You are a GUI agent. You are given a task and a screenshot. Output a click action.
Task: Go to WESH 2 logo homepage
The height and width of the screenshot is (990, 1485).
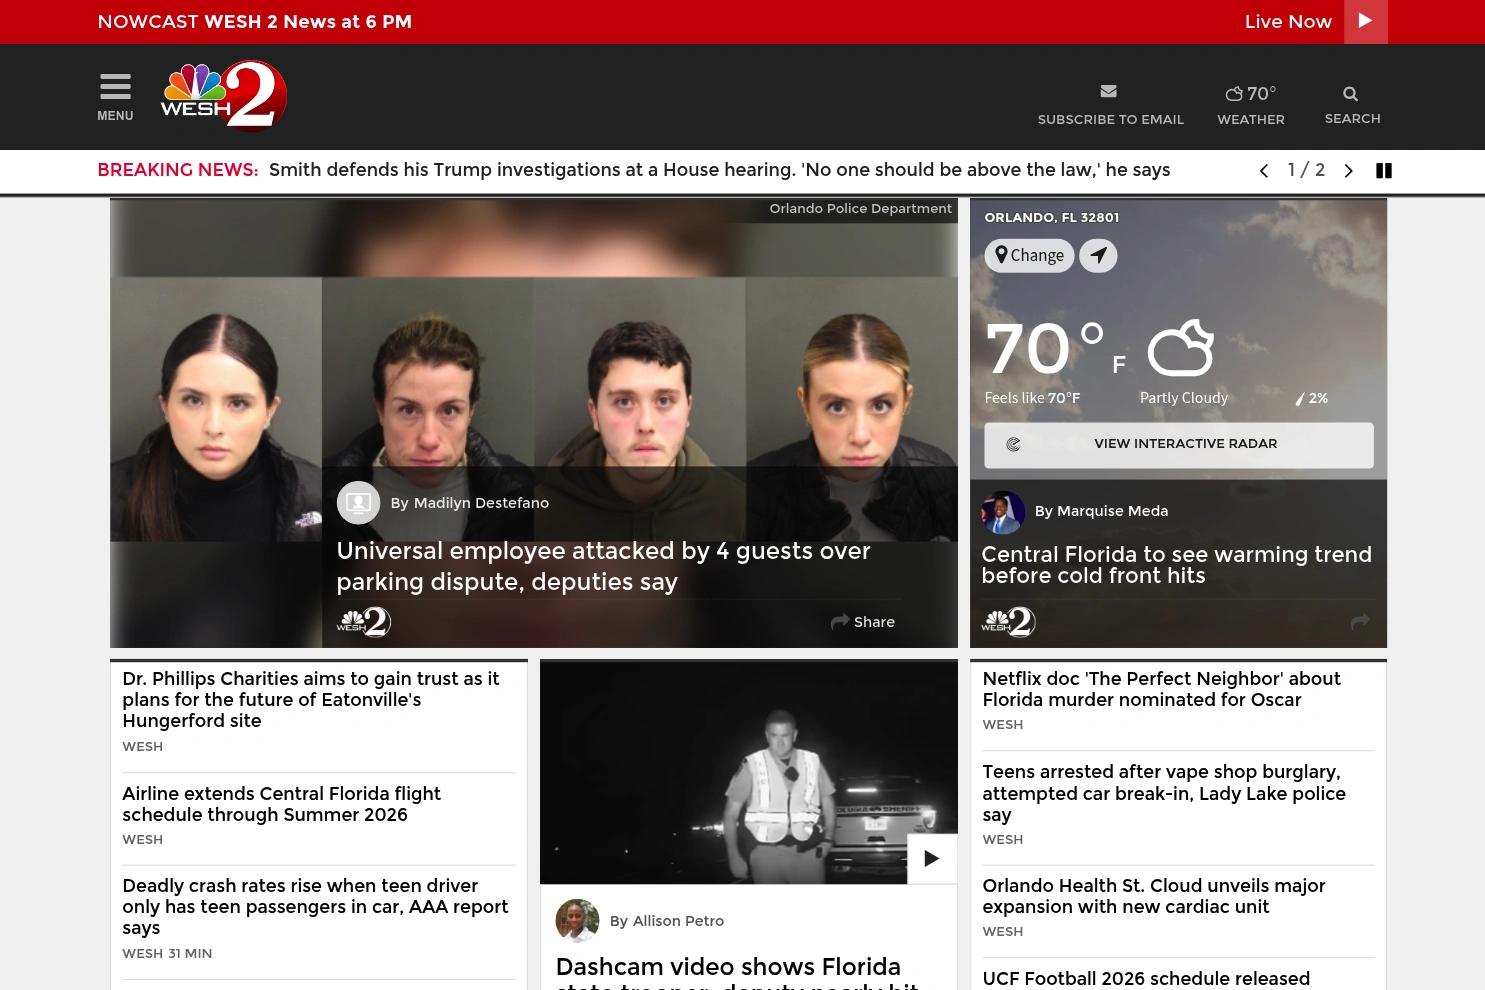[x=224, y=96]
